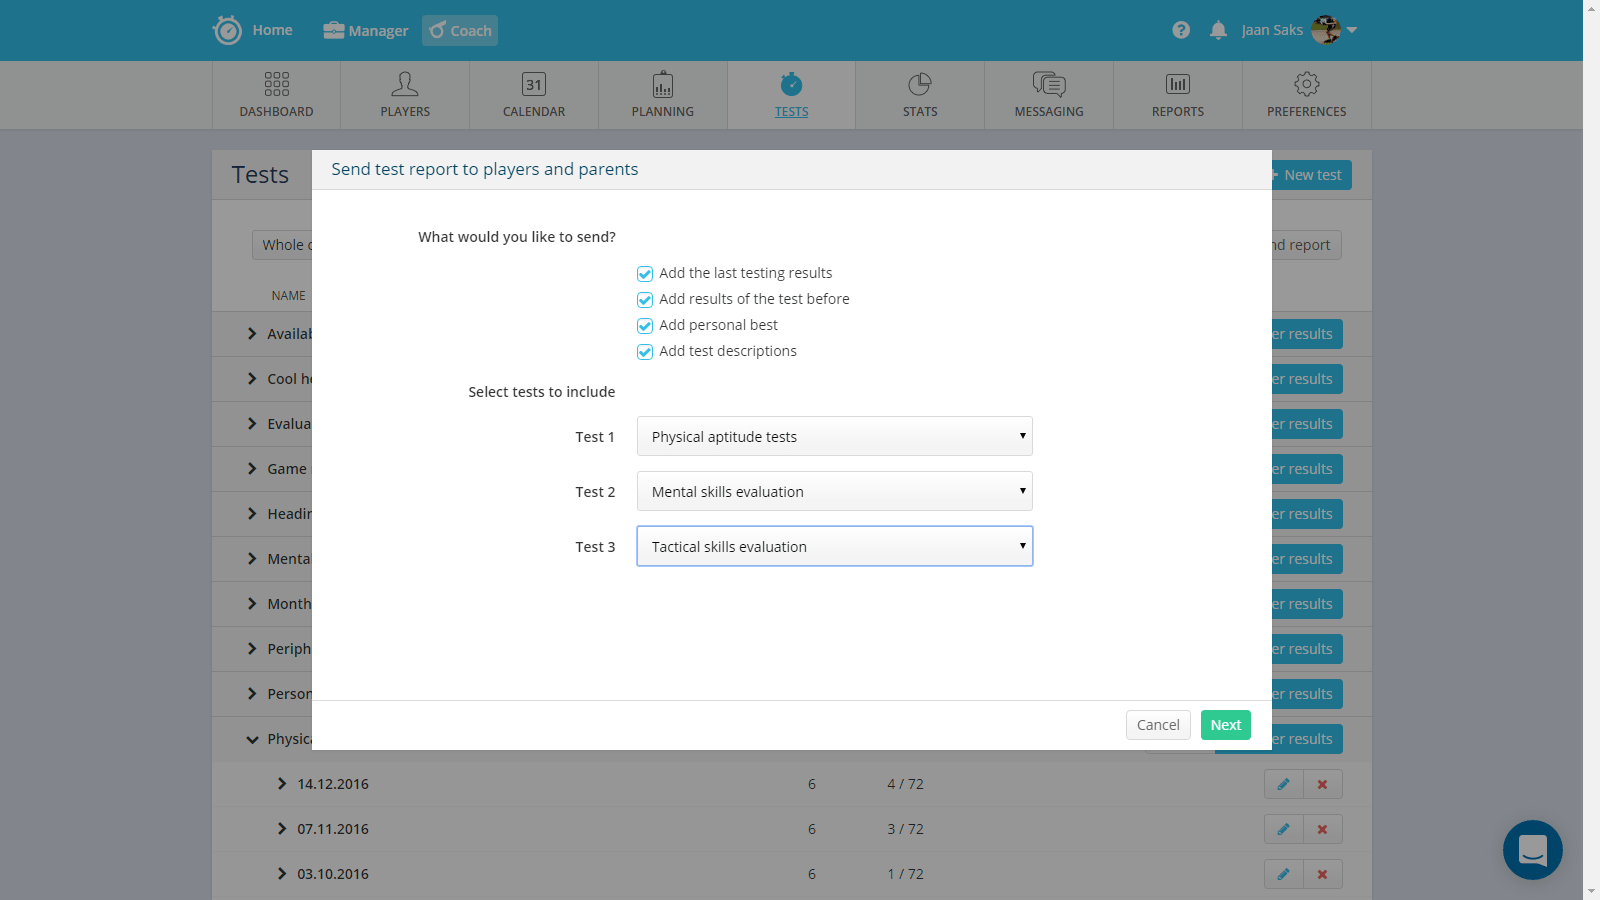The height and width of the screenshot is (900, 1600).
Task: Disable Add personal best checkbox
Action: pos(645,326)
